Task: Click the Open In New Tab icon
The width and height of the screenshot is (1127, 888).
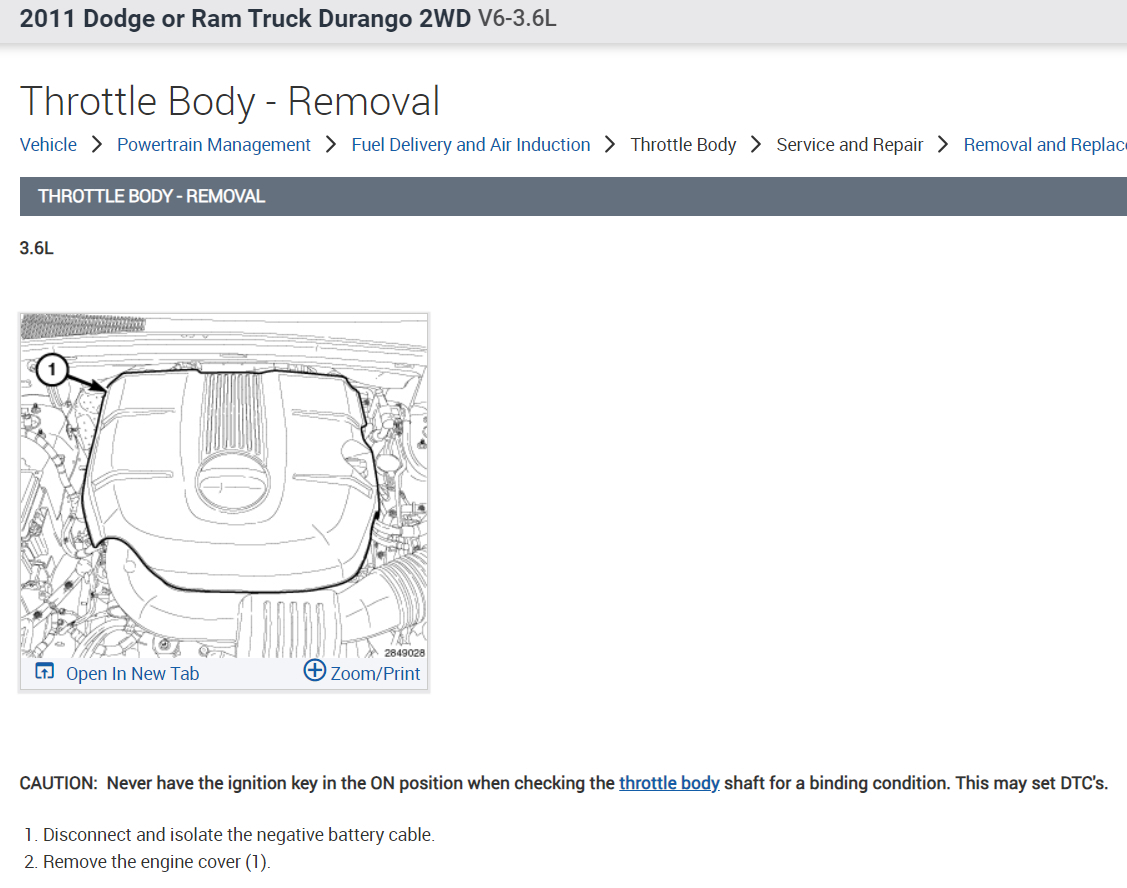Action: point(45,672)
